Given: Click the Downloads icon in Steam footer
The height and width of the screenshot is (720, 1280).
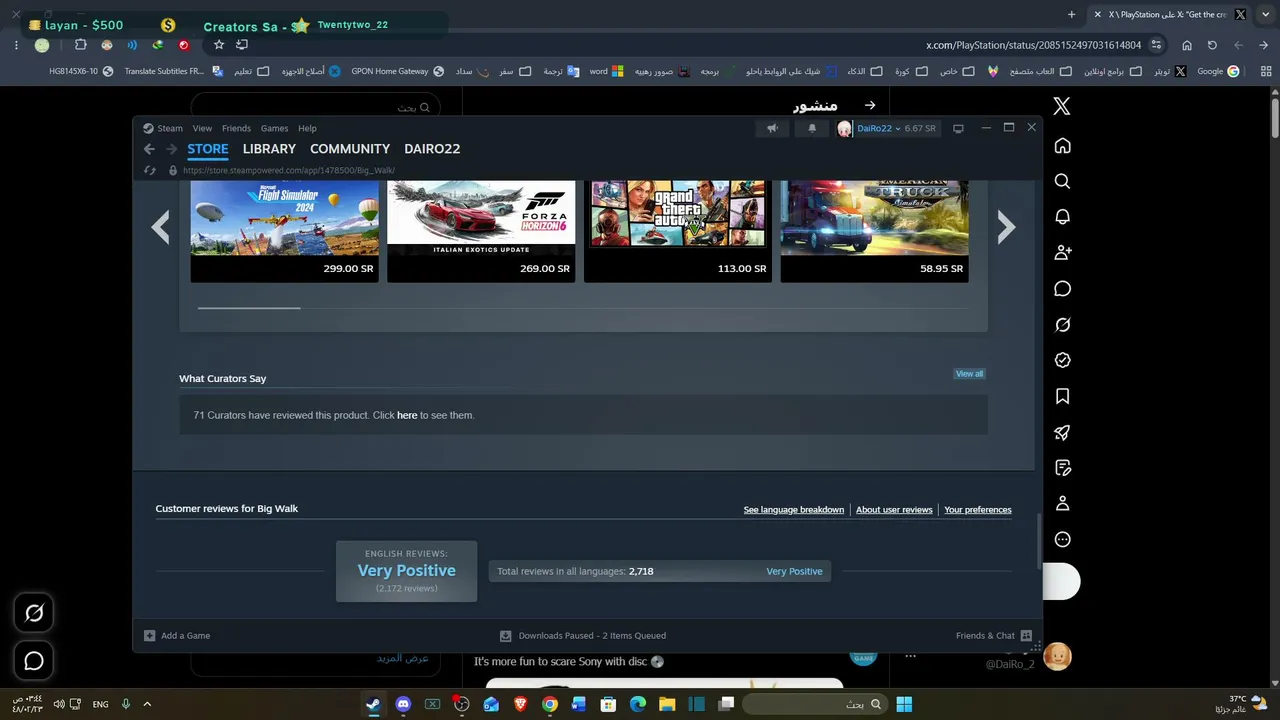Looking at the screenshot, I should [506, 635].
